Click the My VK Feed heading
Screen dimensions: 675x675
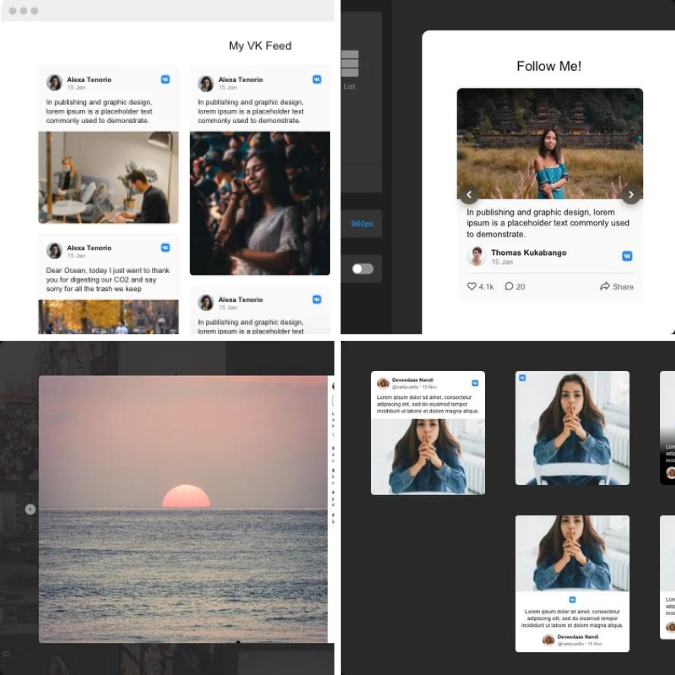[260, 46]
